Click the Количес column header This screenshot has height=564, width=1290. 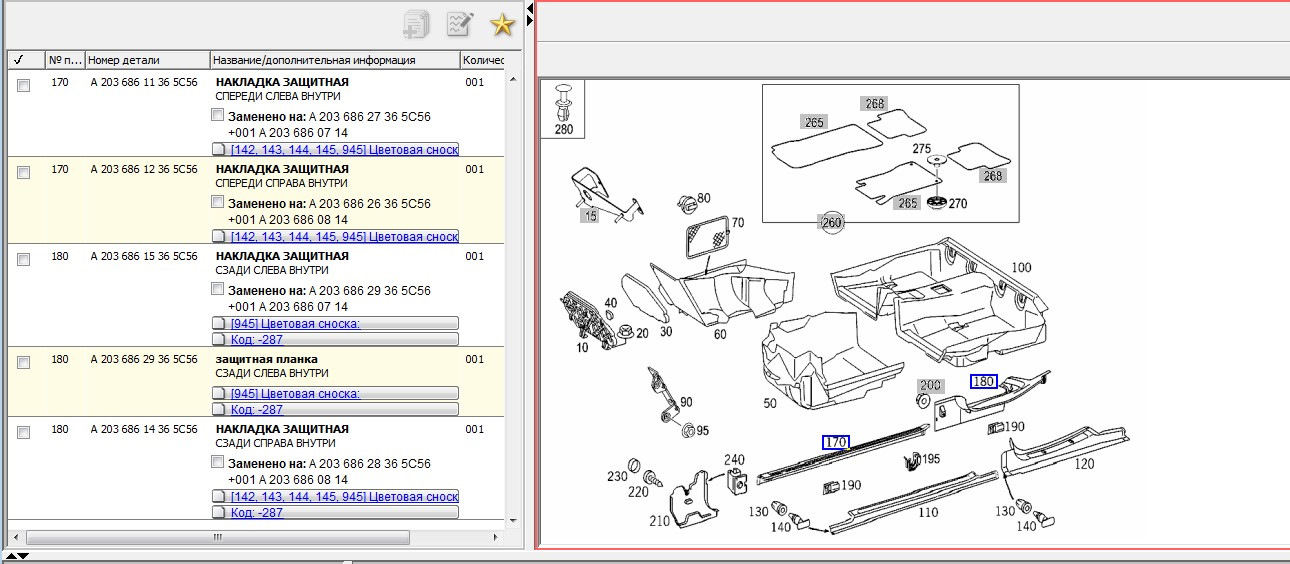484,60
